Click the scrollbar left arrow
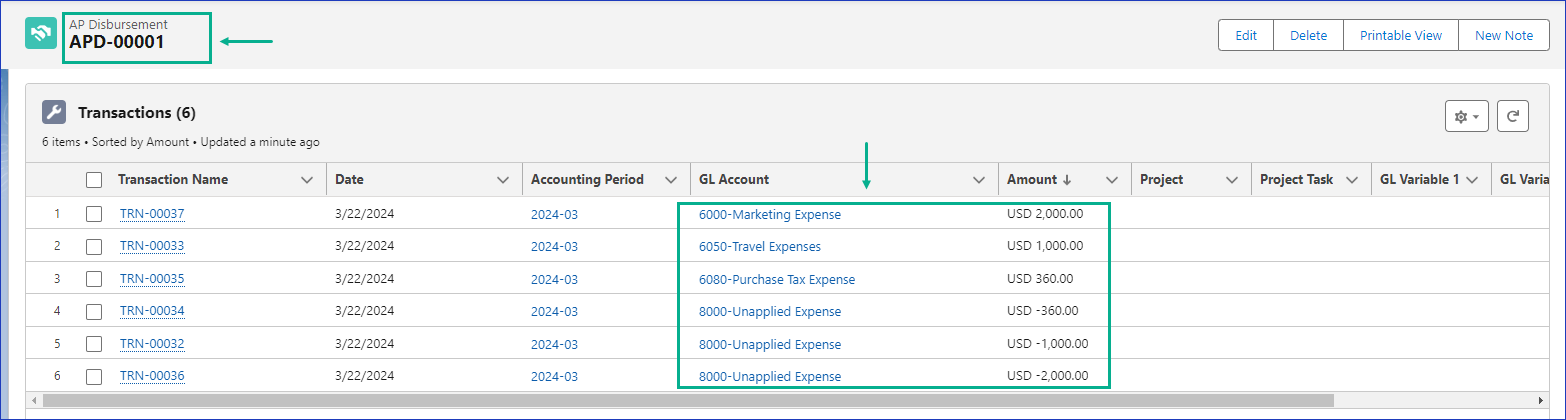 tap(32, 400)
